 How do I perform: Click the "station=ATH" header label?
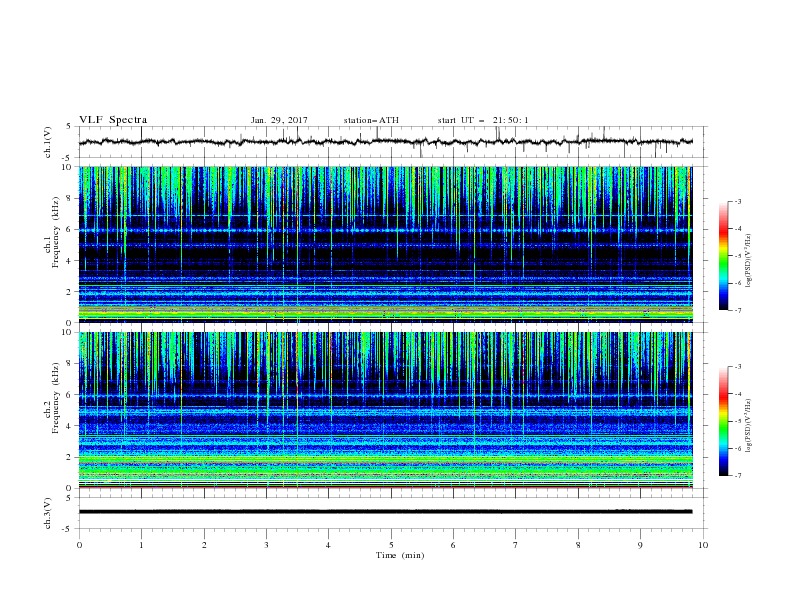coord(371,120)
